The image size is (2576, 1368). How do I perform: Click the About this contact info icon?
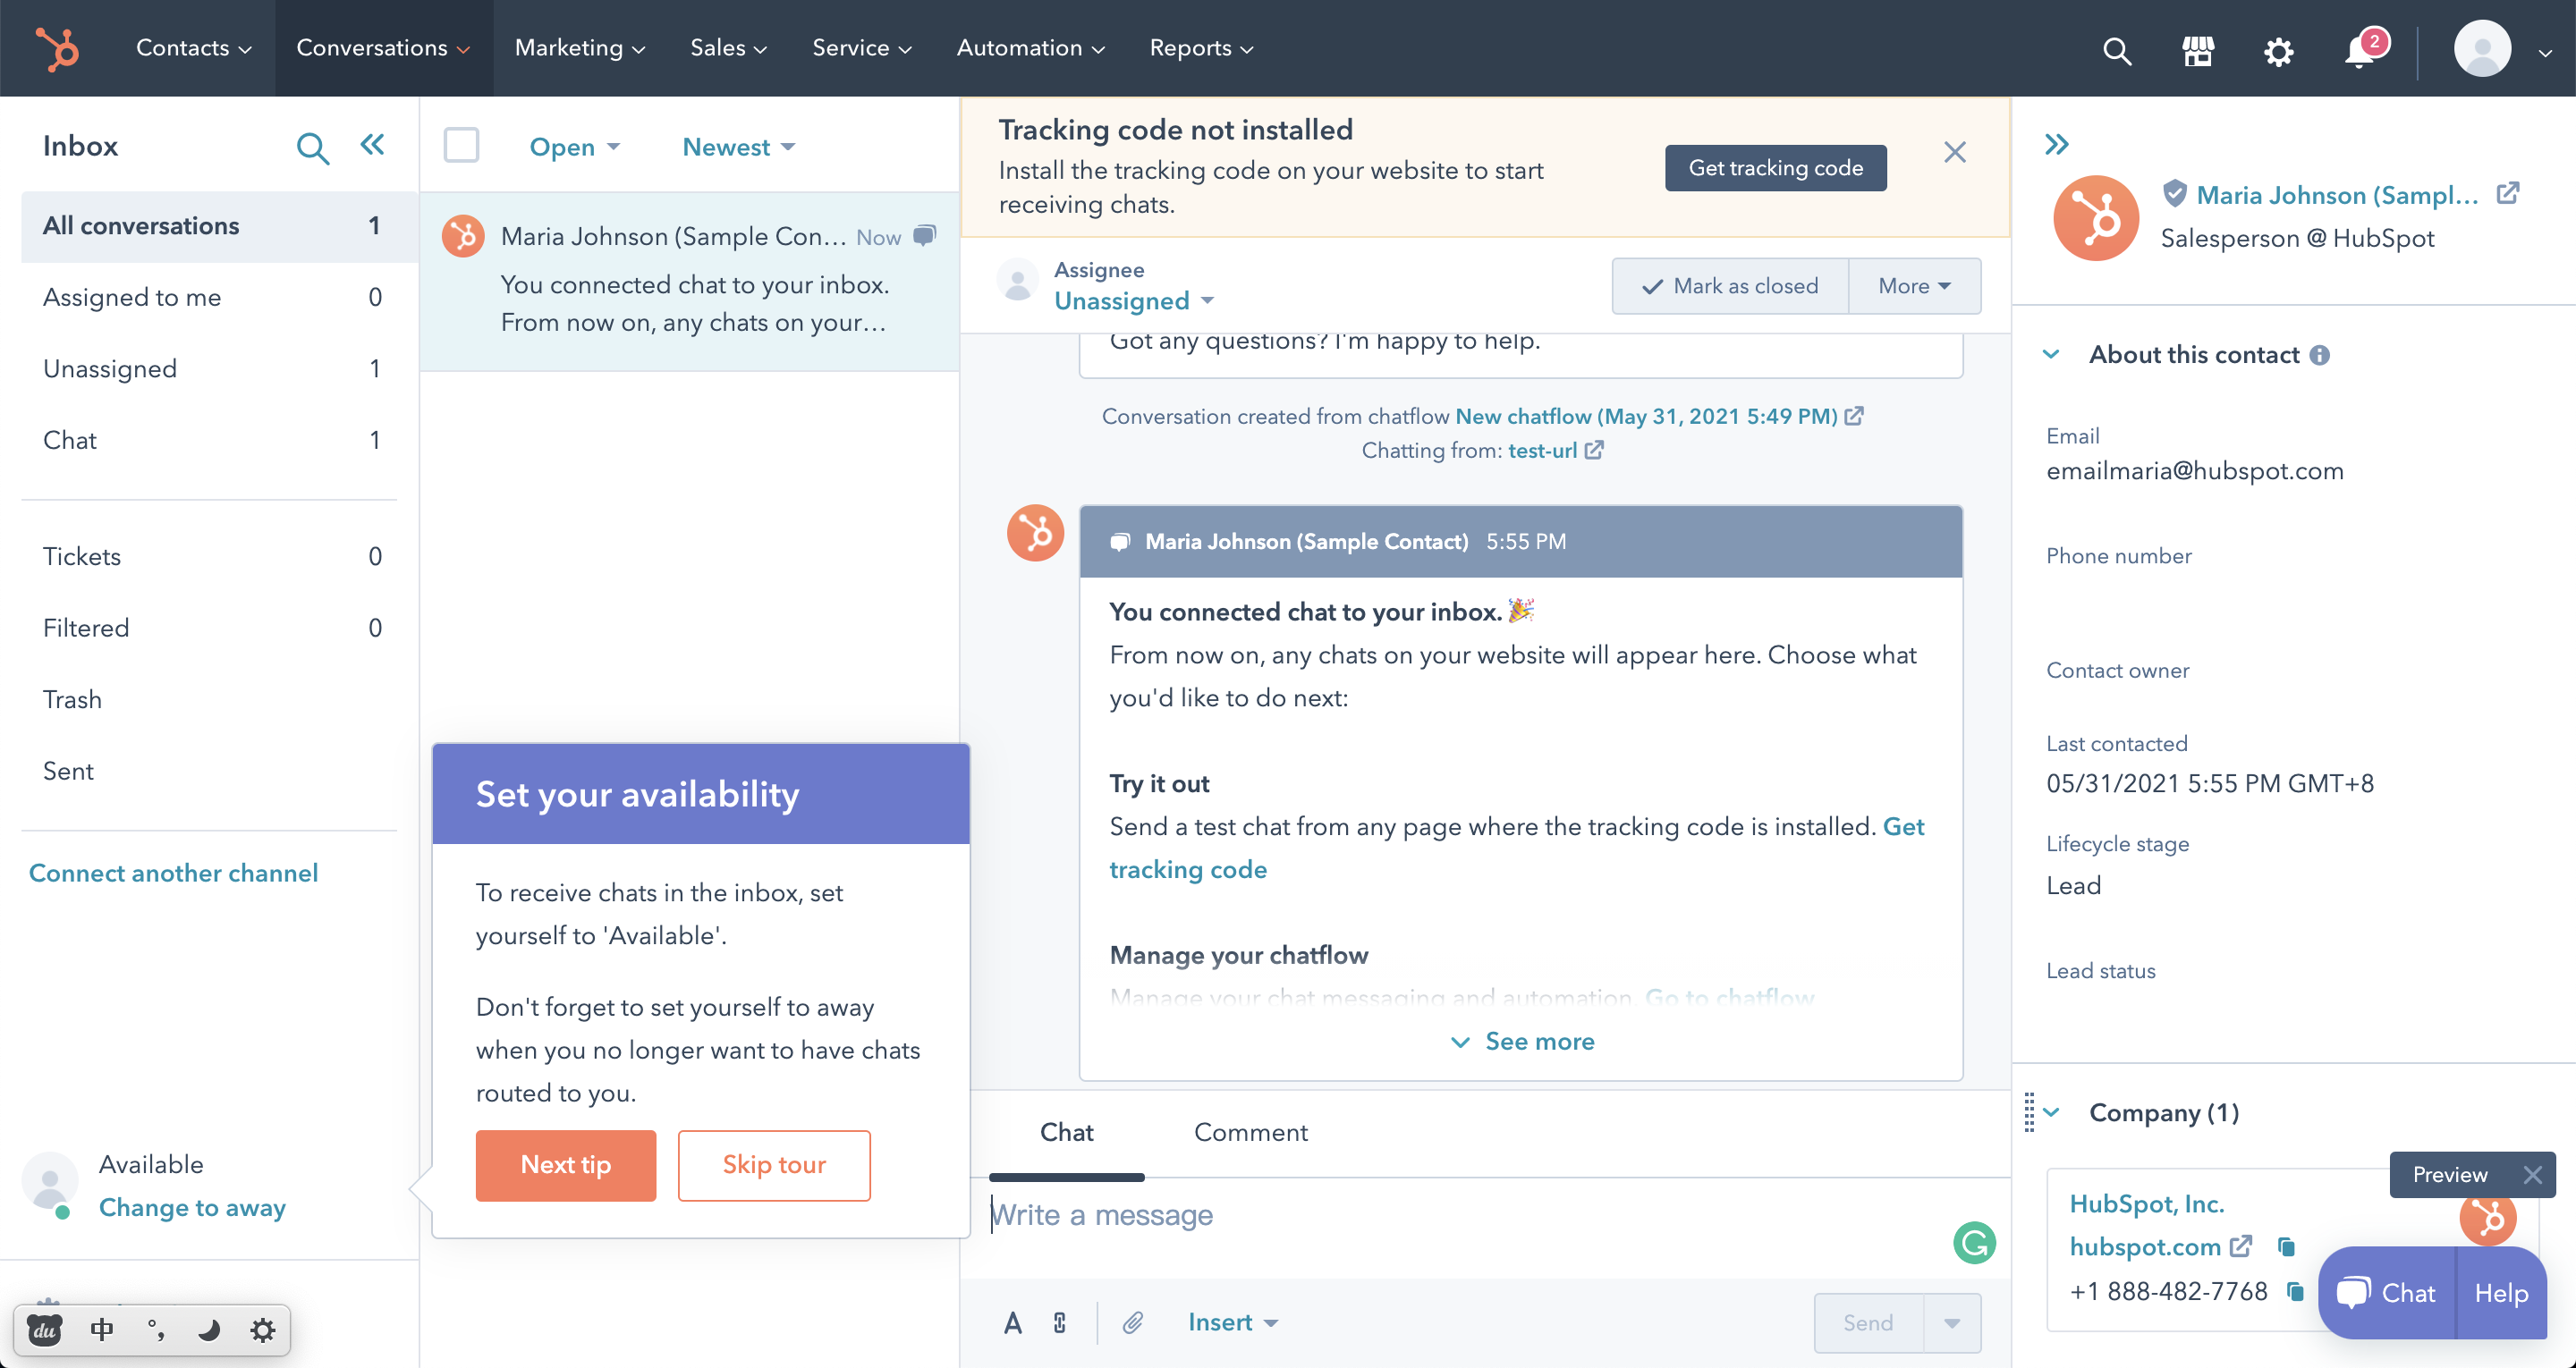click(2320, 355)
